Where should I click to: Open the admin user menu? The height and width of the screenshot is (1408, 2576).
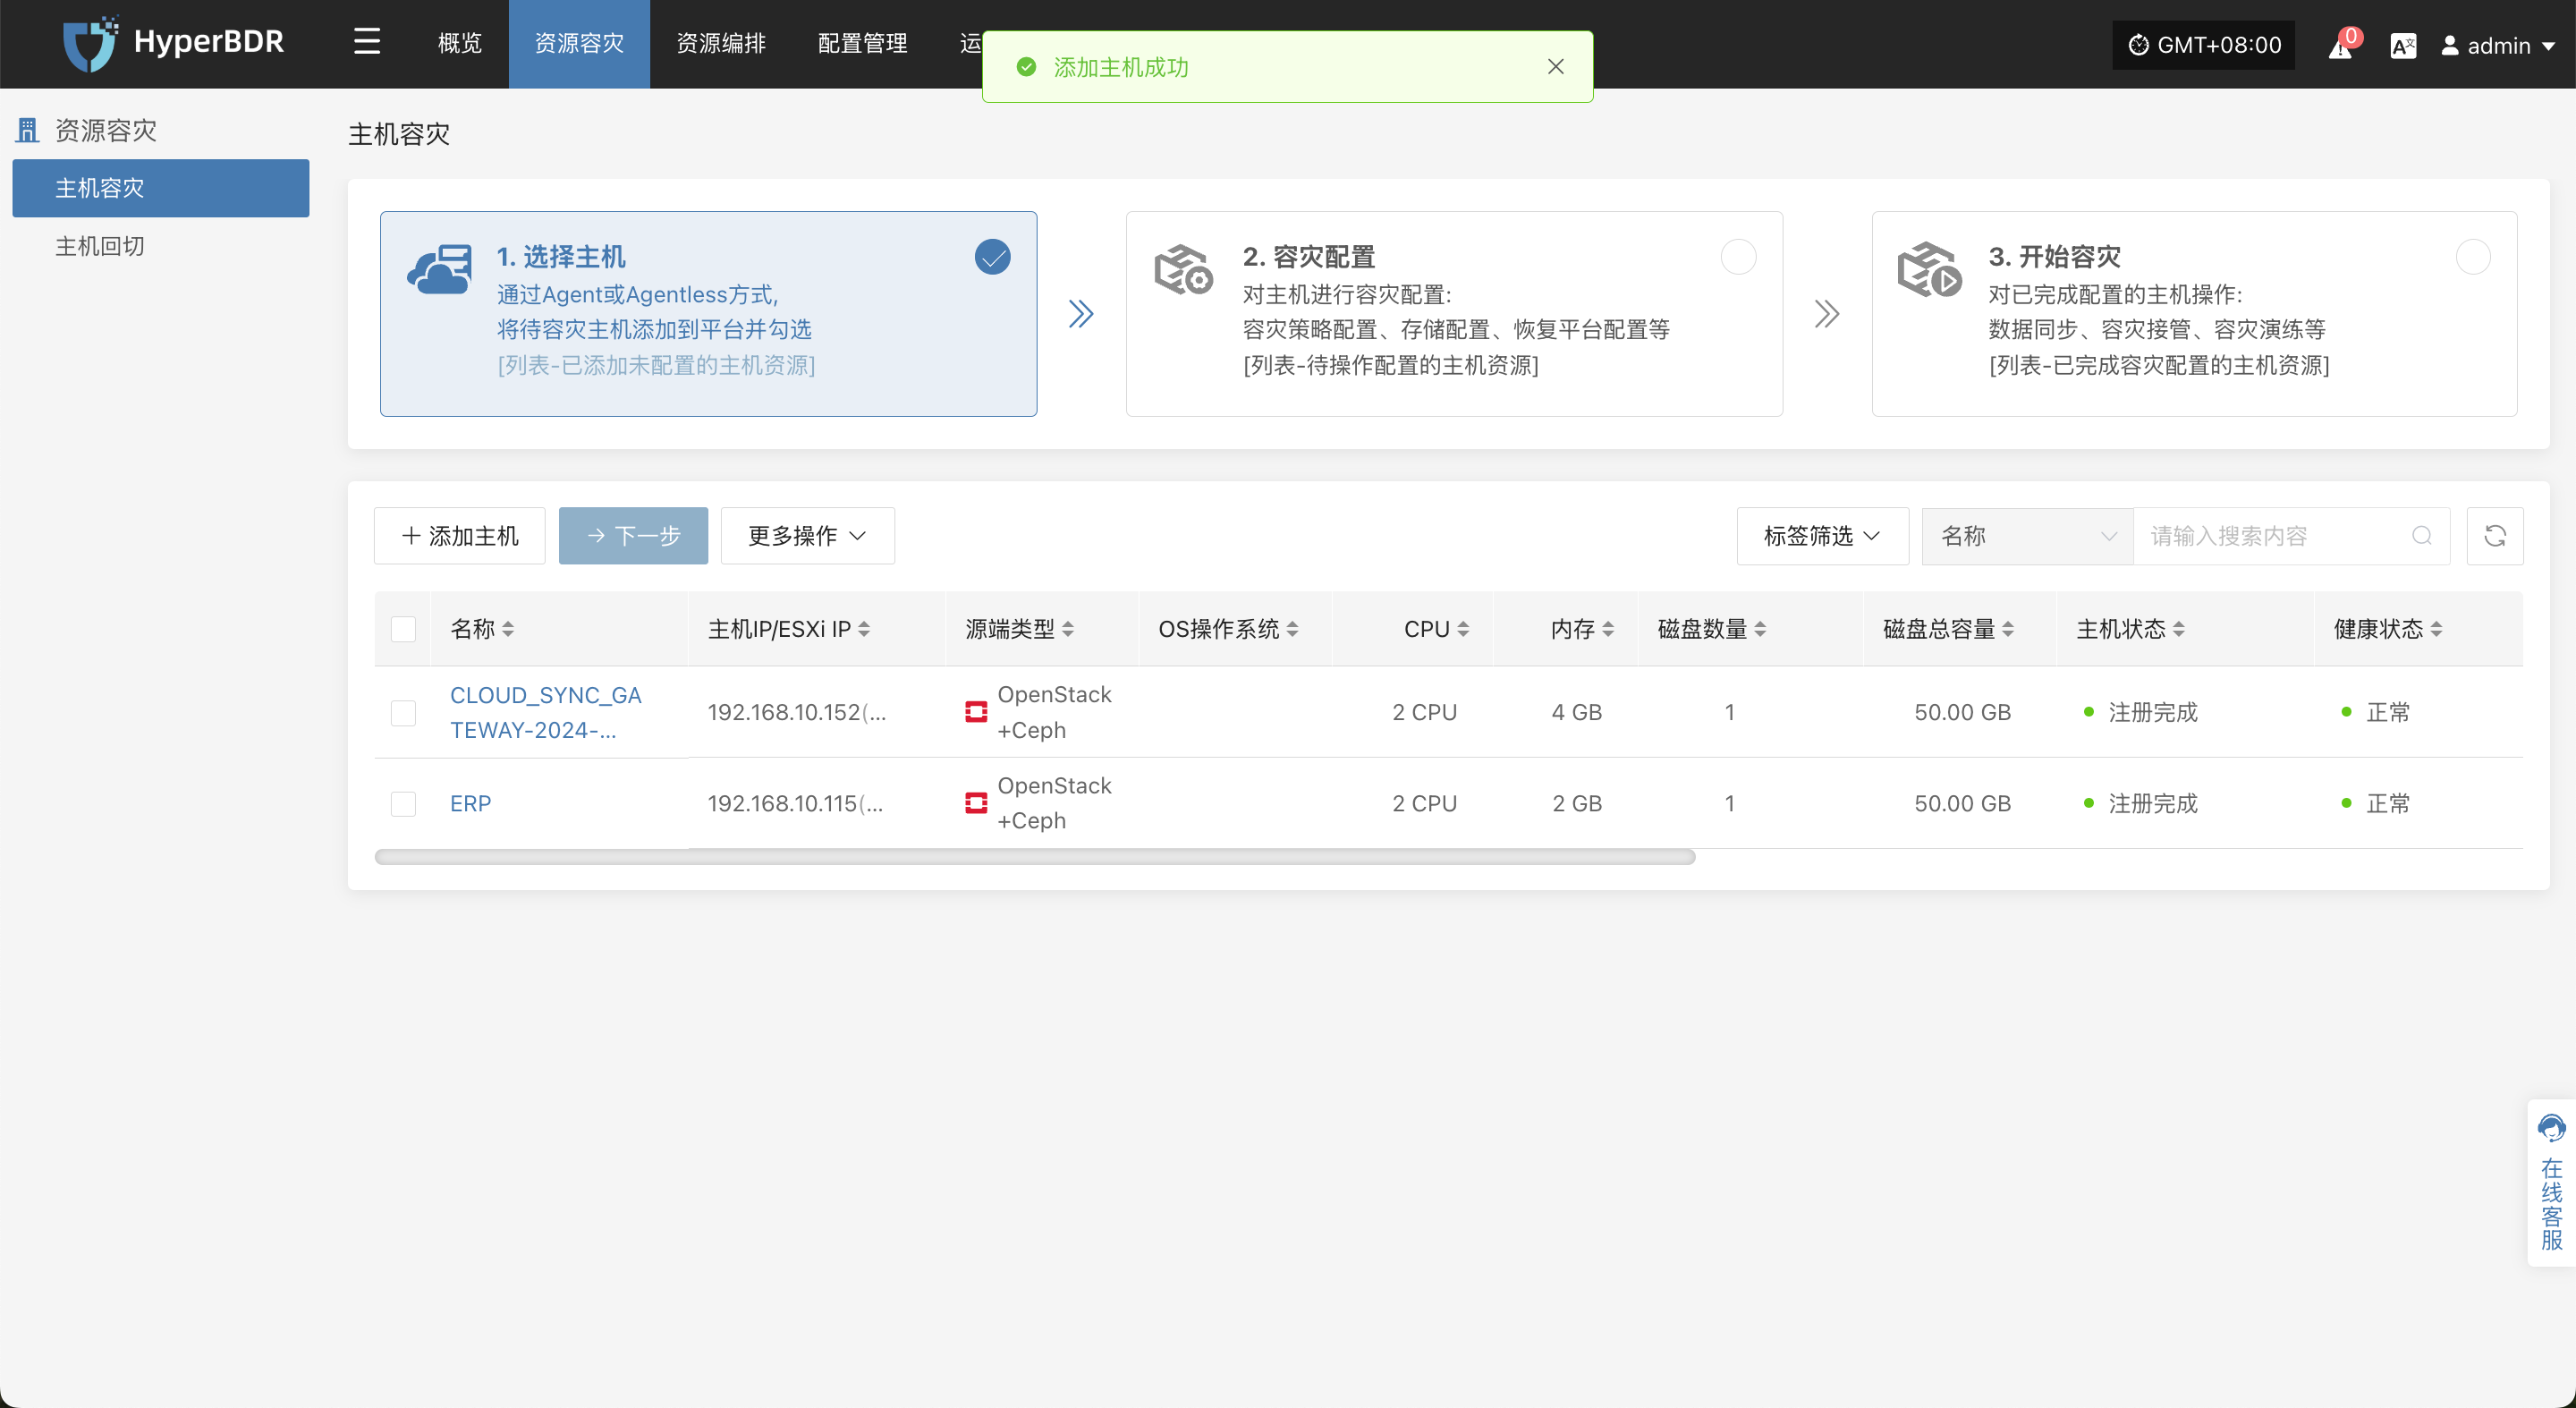tap(2498, 46)
